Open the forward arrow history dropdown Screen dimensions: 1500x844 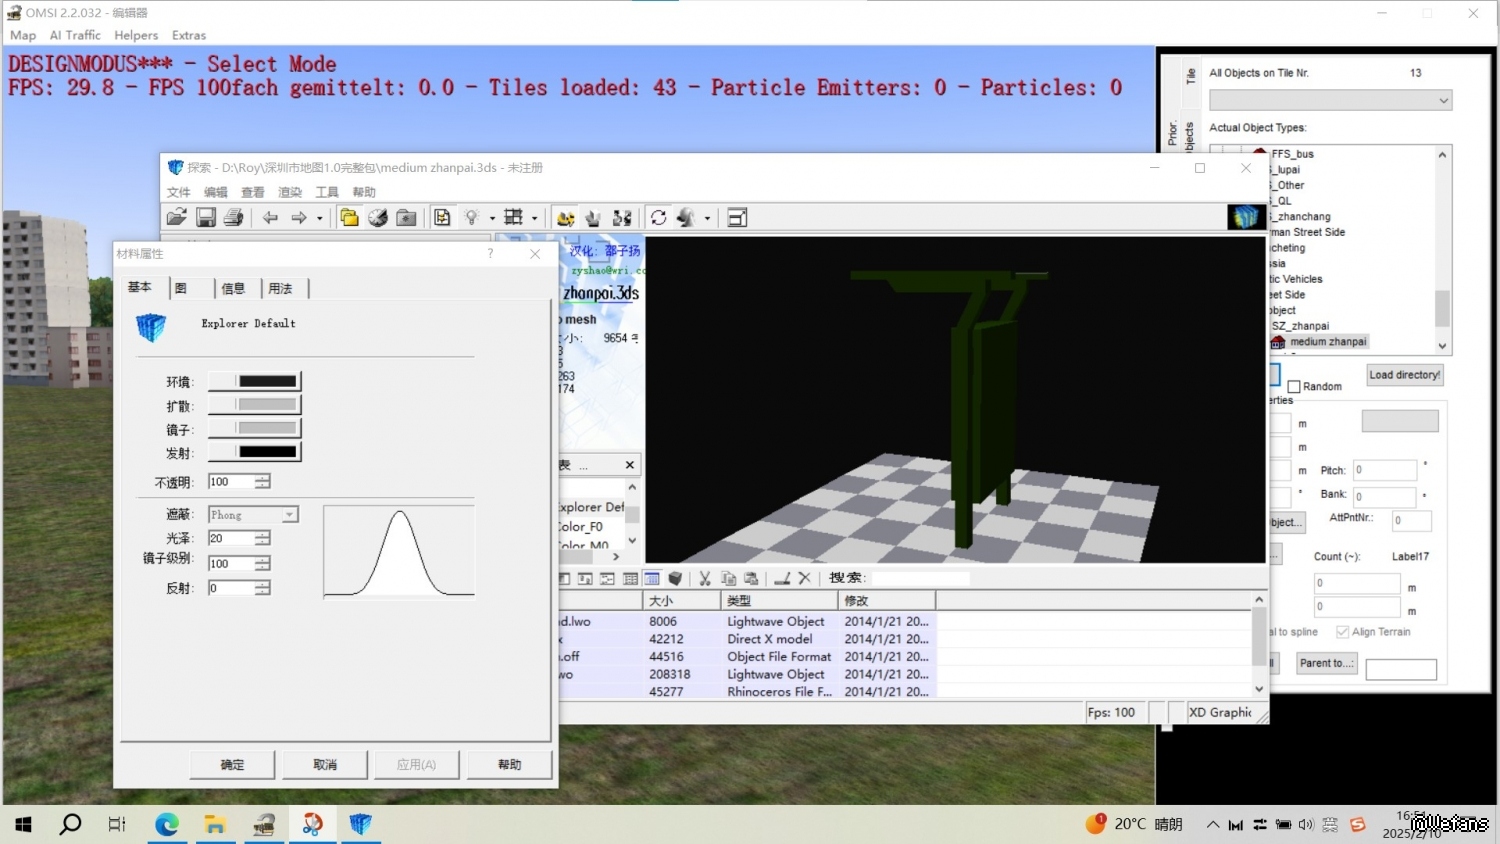(x=320, y=218)
